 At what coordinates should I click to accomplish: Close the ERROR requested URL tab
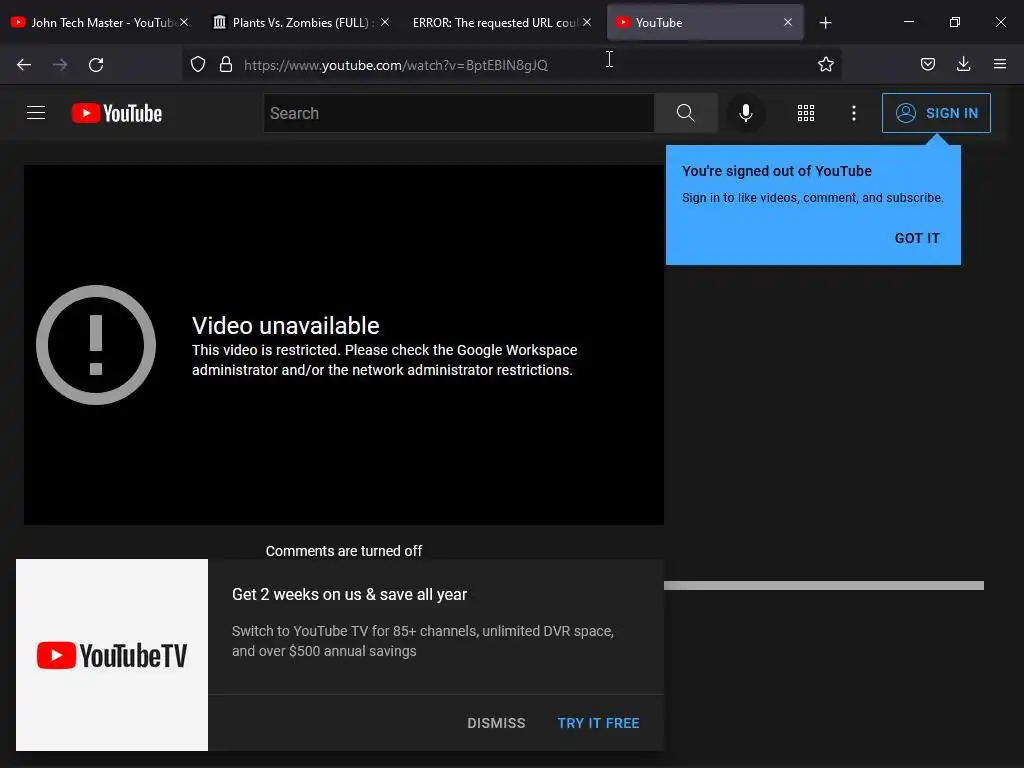pyautogui.click(x=587, y=22)
